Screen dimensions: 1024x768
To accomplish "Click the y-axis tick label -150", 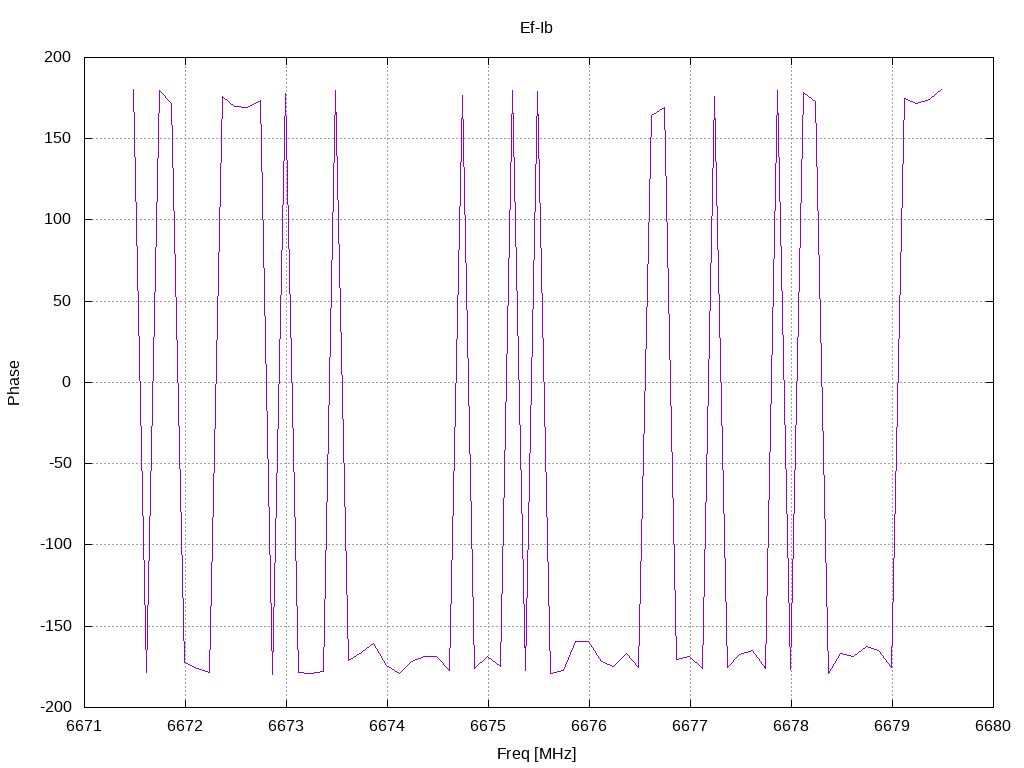I will (56, 626).
